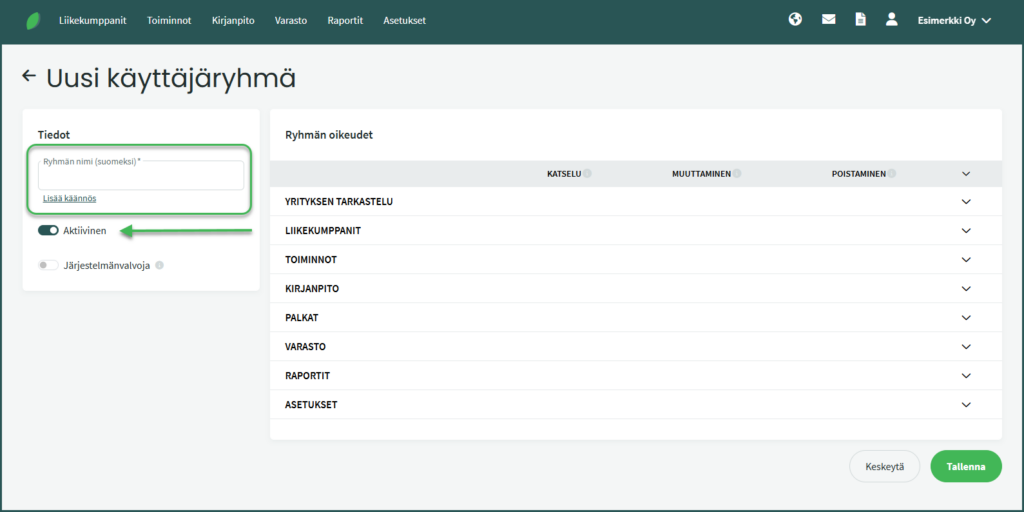Viewport: 1024px width, 512px height.
Task: Expand the Asetukset permissions row
Action: (965, 405)
